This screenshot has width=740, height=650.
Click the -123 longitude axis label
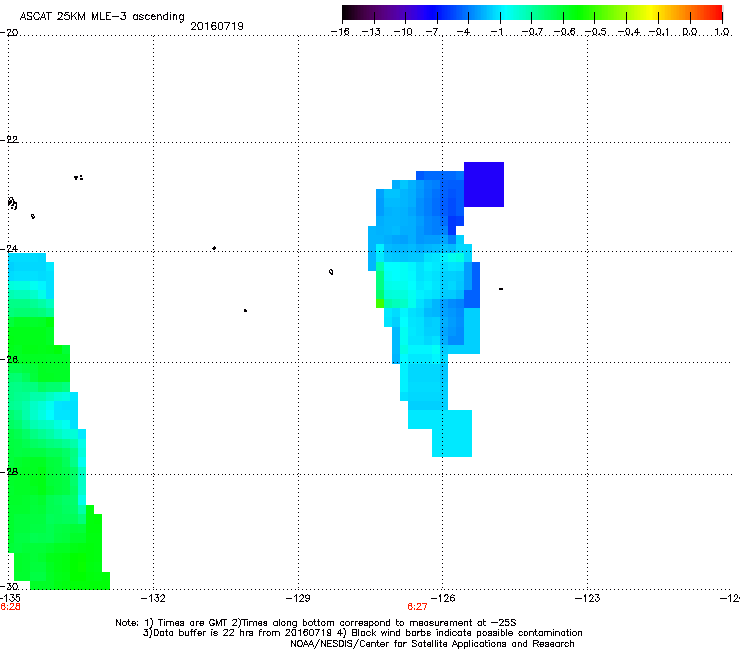tap(588, 598)
